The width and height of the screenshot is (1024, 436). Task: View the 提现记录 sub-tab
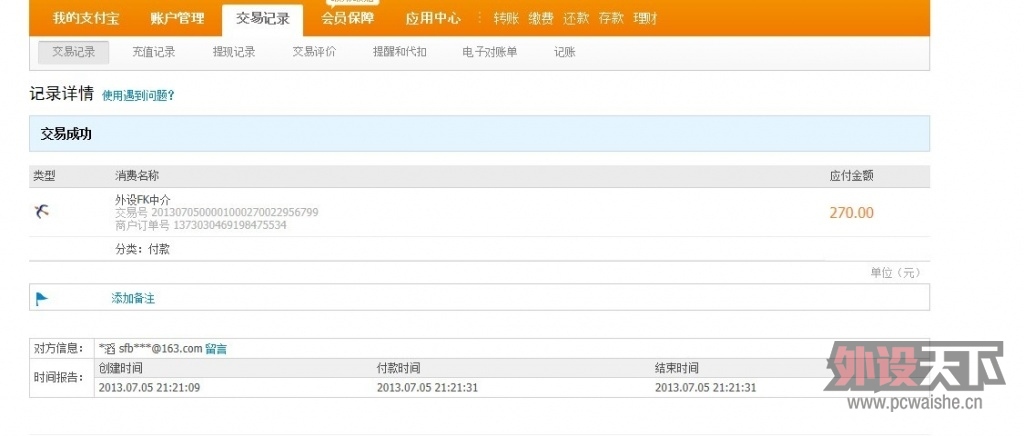click(234, 52)
